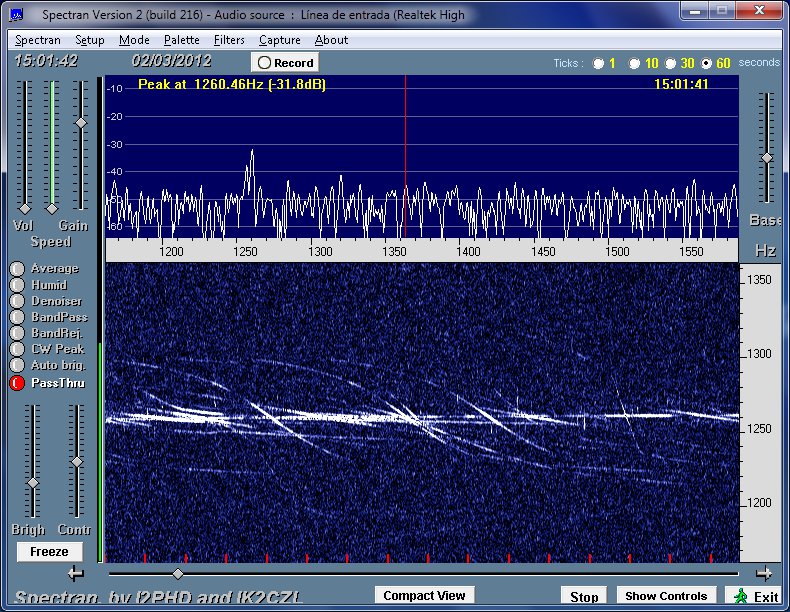790x612 pixels.
Task: Minimize the Spectran window
Action: click(695, 11)
